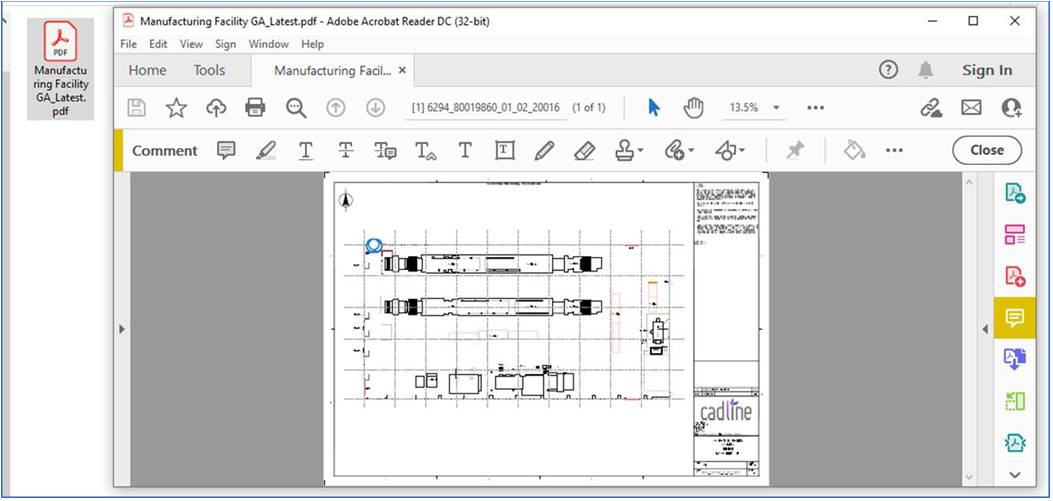Expand the left navigation pane arrow
This screenshot has height=501, width=1053.
[122, 329]
